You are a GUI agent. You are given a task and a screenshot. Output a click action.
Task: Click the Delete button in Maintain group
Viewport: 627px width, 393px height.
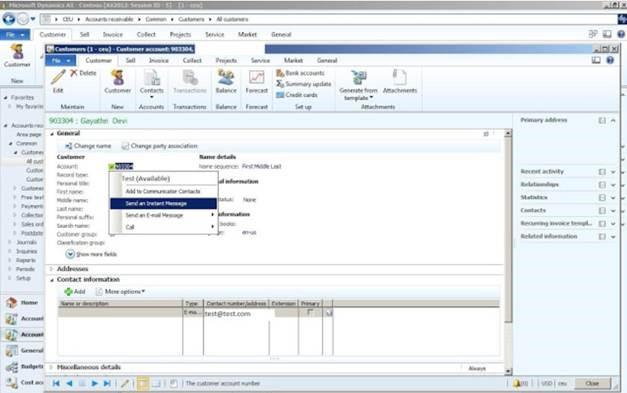(x=83, y=73)
